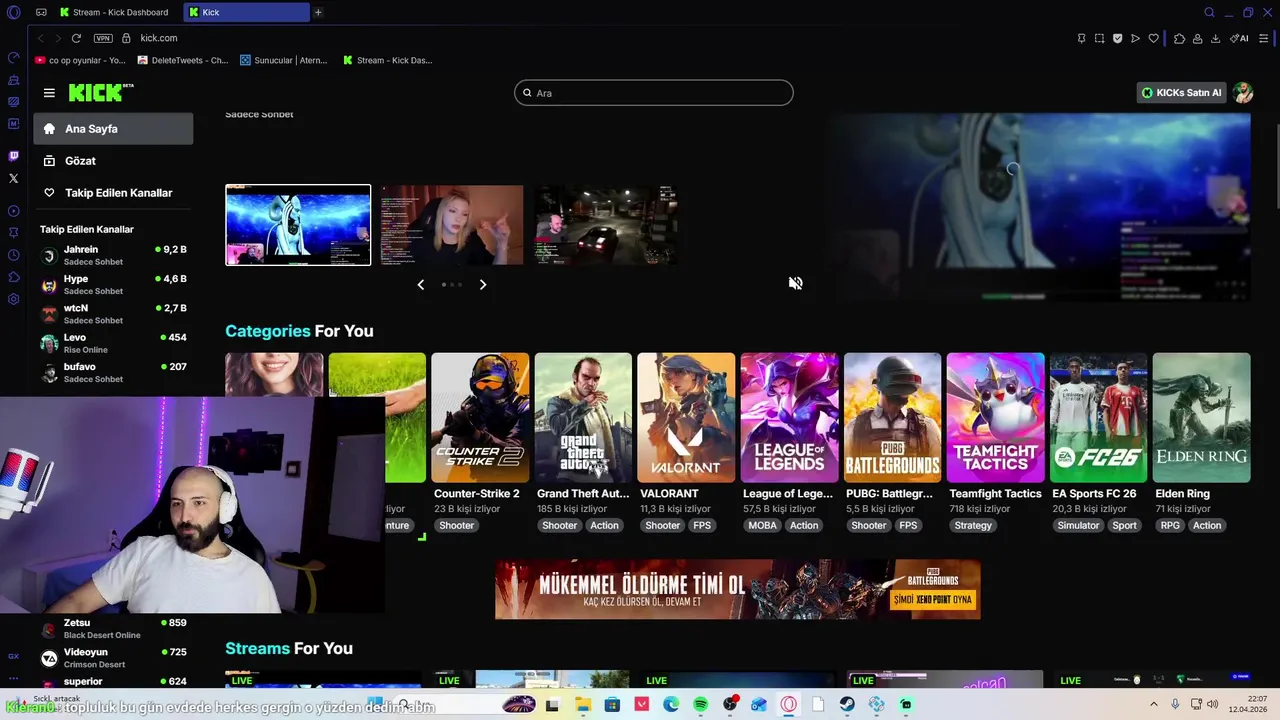
Task: Click the FPS tag under VALORANT
Action: [x=702, y=526]
